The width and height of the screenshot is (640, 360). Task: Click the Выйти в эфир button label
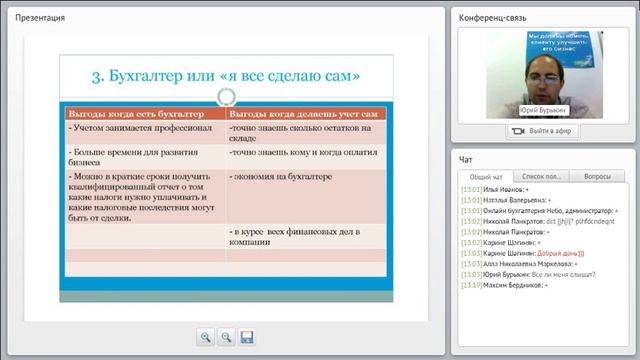click(x=550, y=131)
